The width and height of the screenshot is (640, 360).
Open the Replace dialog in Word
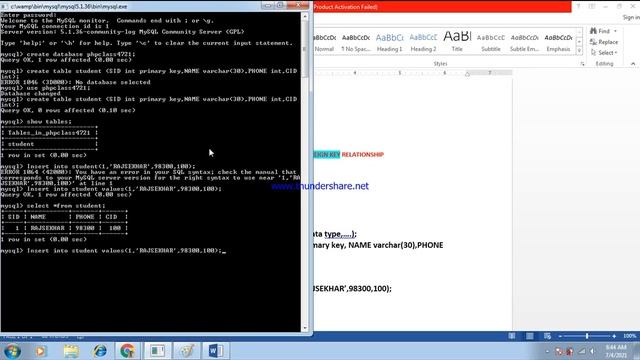point(604,42)
